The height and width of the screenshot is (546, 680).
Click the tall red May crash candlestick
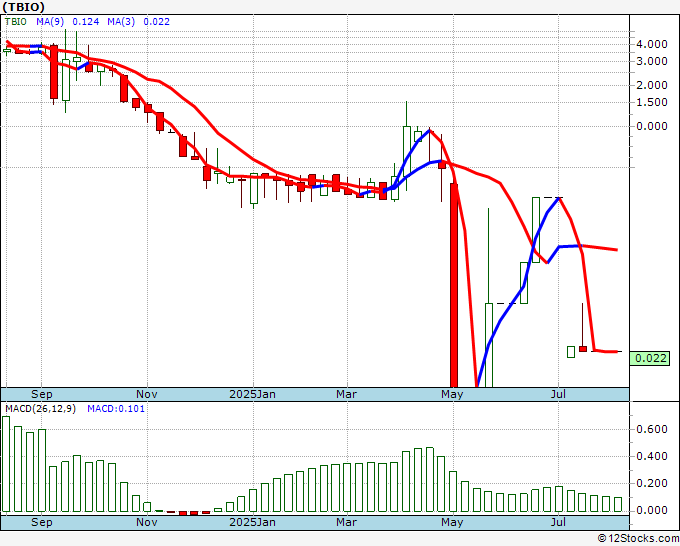tap(454, 284)
